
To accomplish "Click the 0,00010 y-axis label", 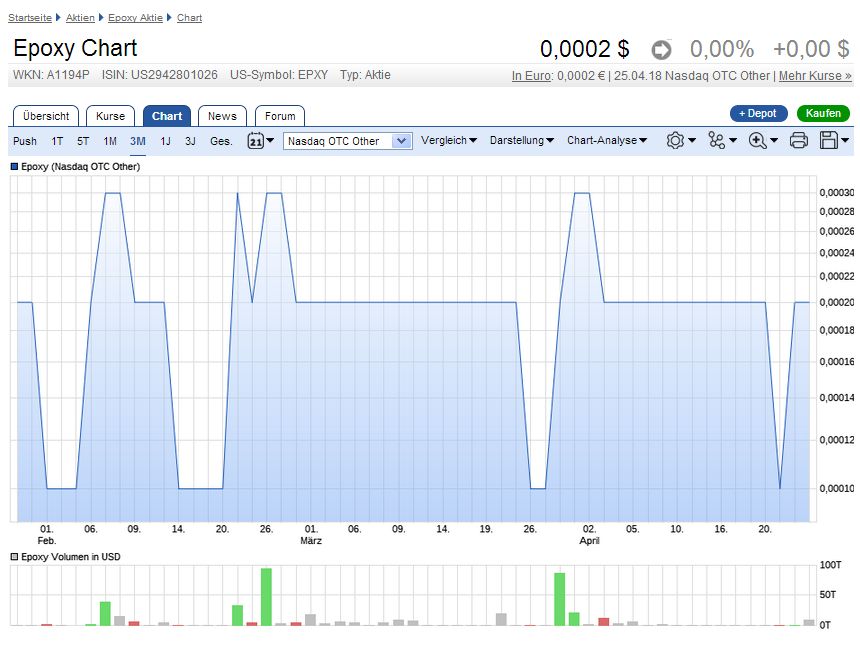I will point(836,488).
